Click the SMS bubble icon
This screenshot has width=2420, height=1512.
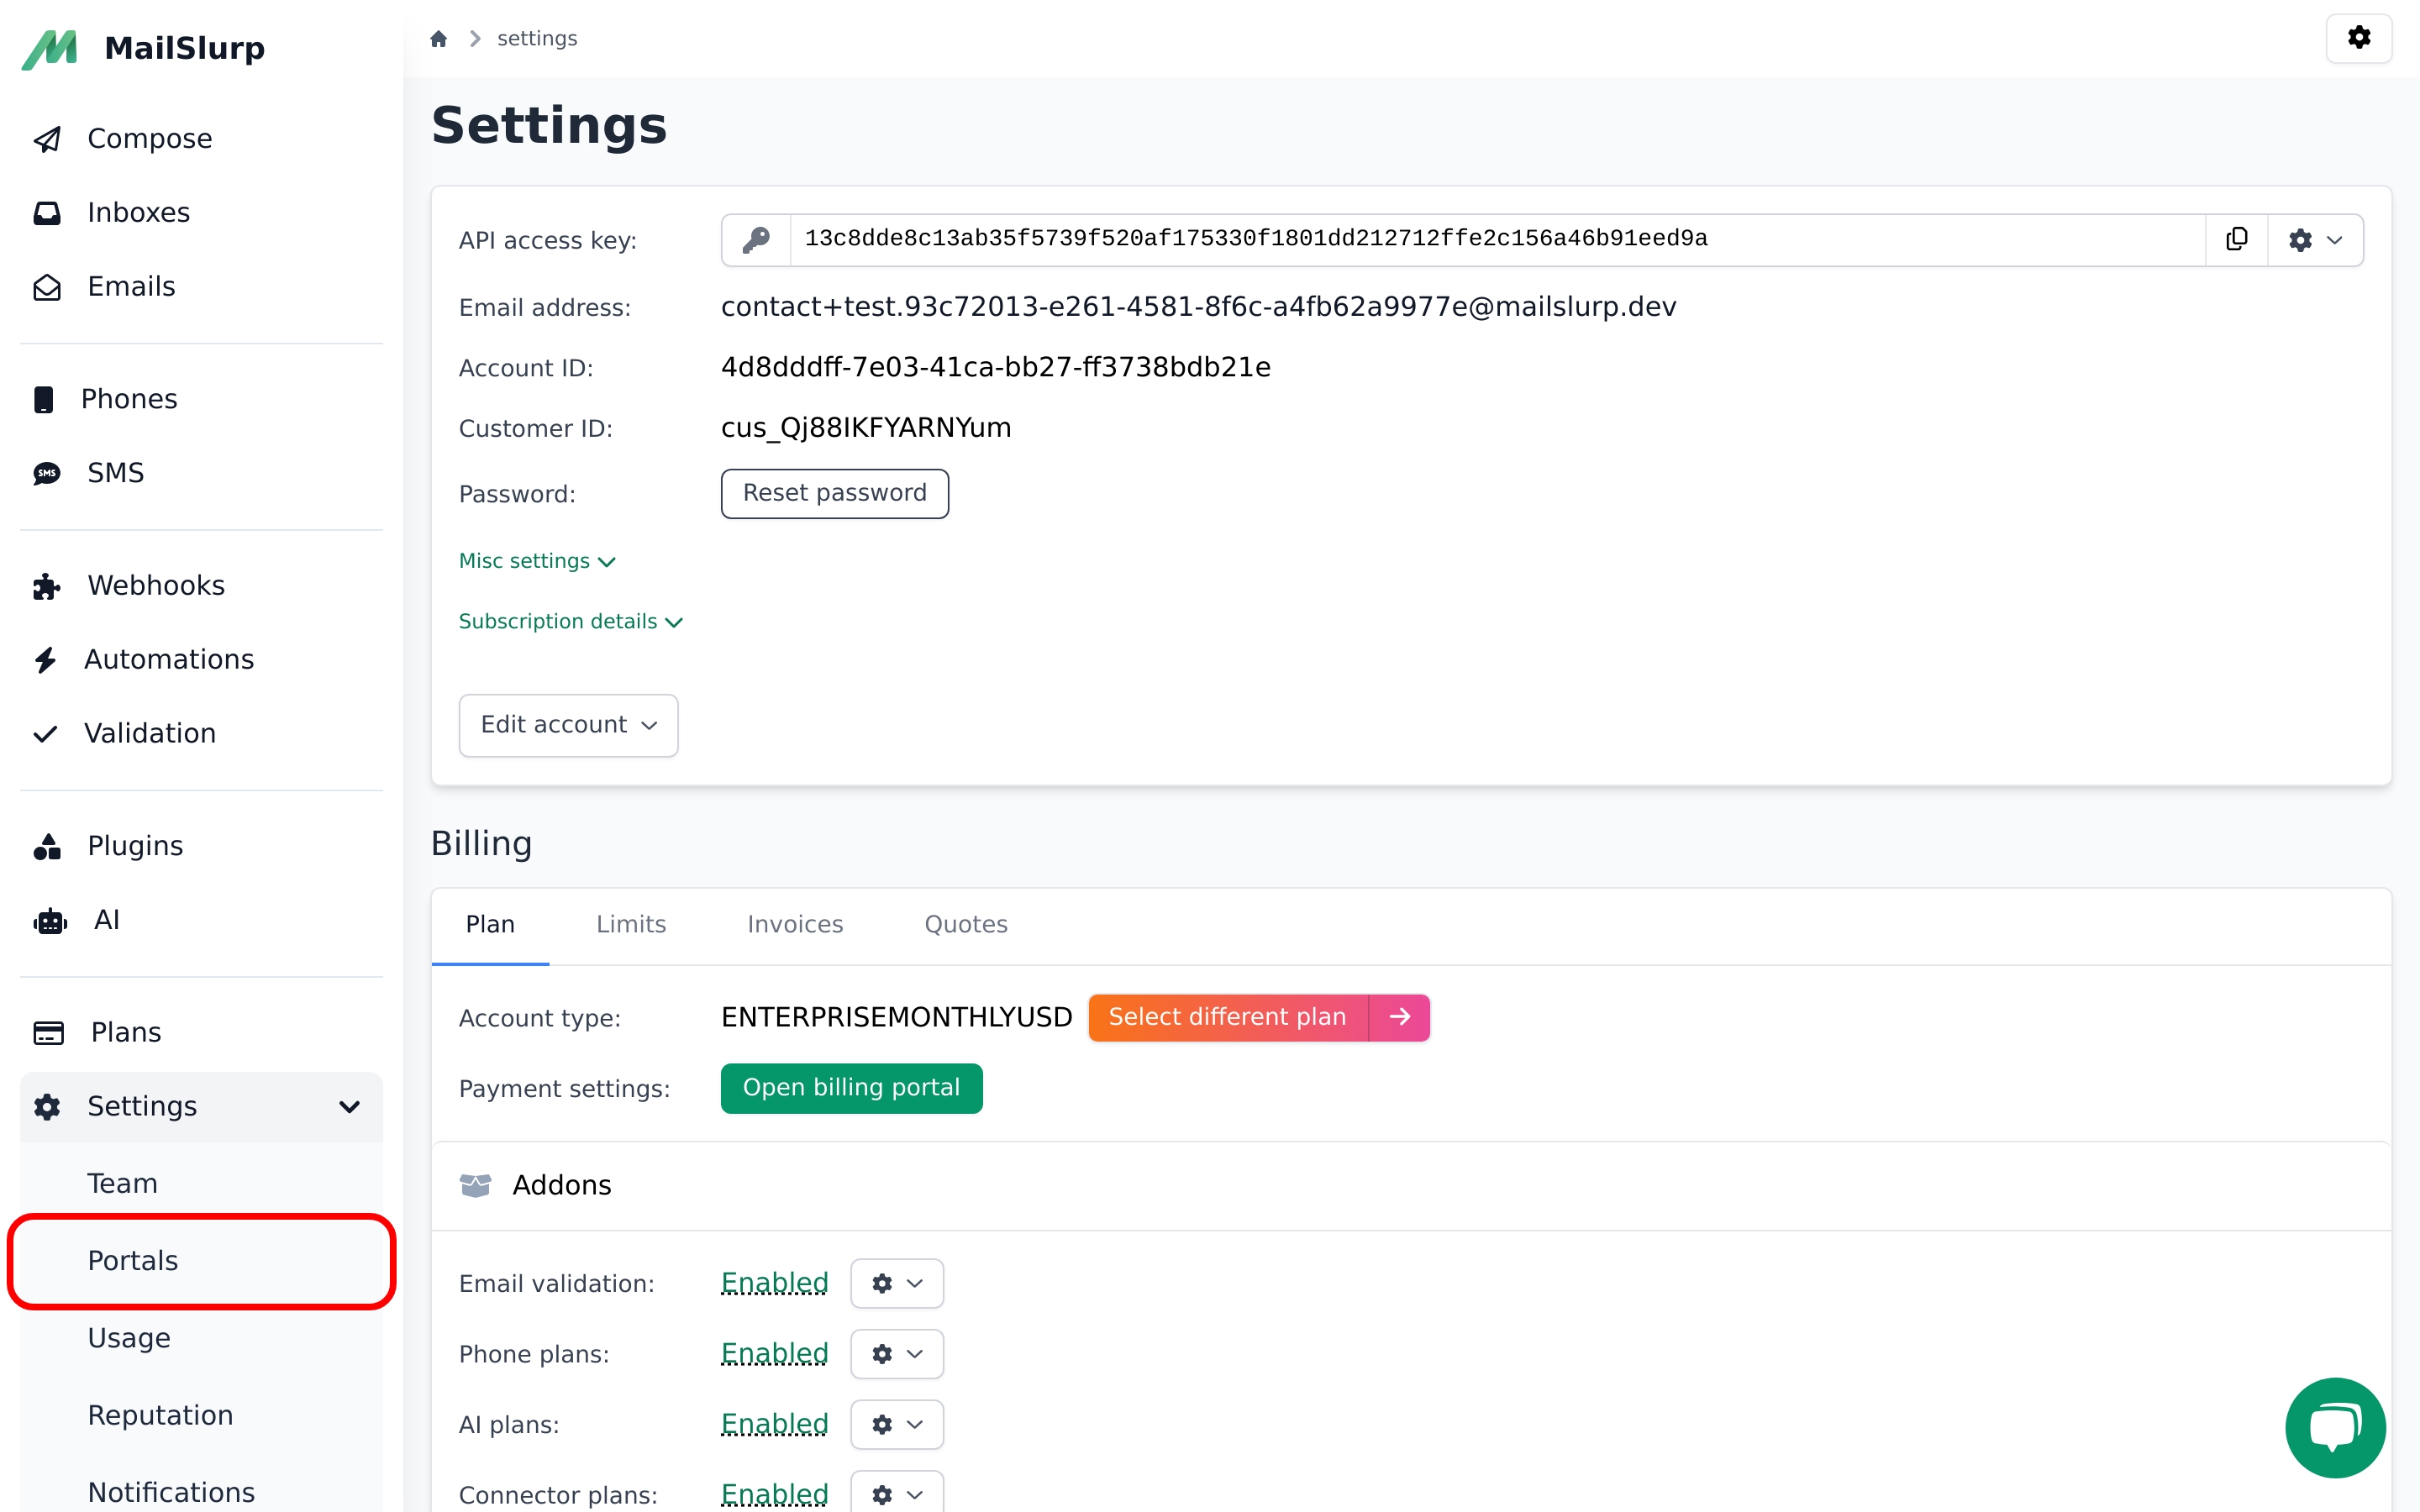coord(47,473)
